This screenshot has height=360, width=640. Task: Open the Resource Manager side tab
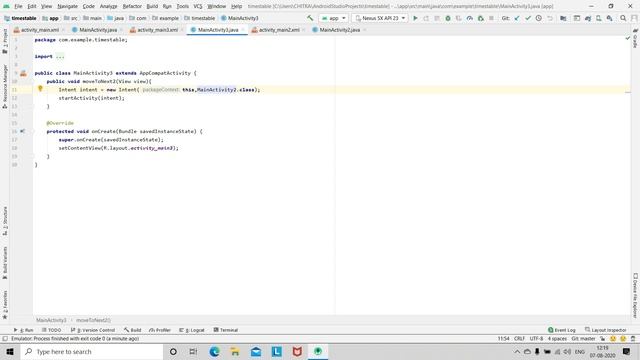5,87
